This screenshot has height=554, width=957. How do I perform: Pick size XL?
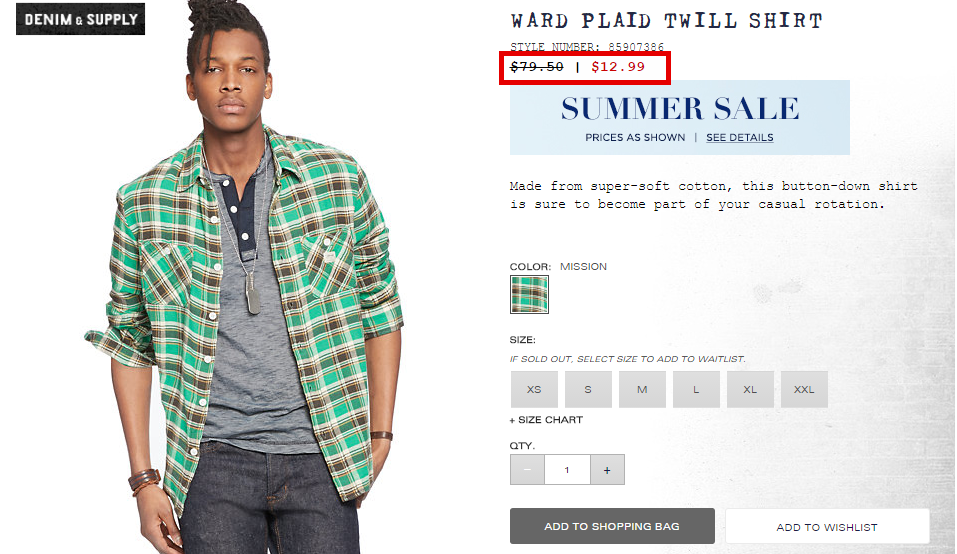click(750, 389)
